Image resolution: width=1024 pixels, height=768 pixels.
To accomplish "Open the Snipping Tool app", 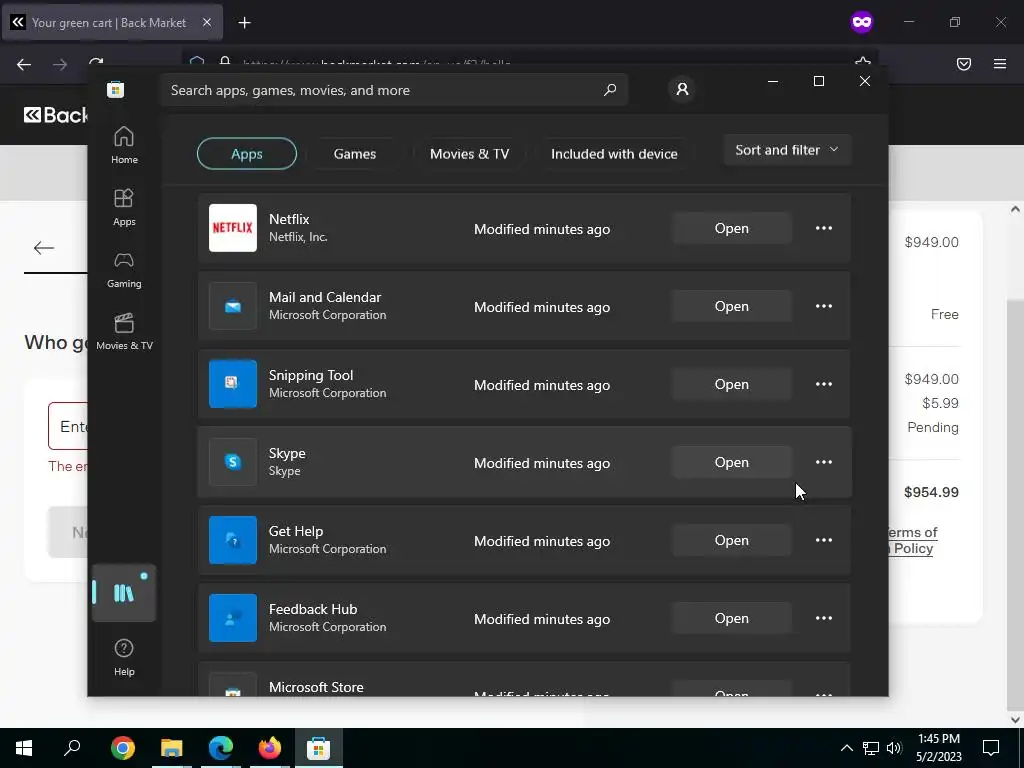I will (731, 384).
